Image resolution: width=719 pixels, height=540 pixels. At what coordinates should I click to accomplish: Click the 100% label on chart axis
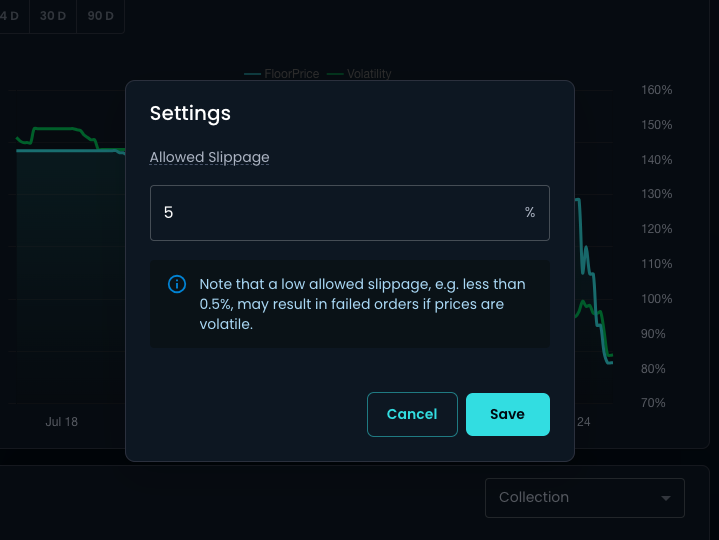point(656,299)
